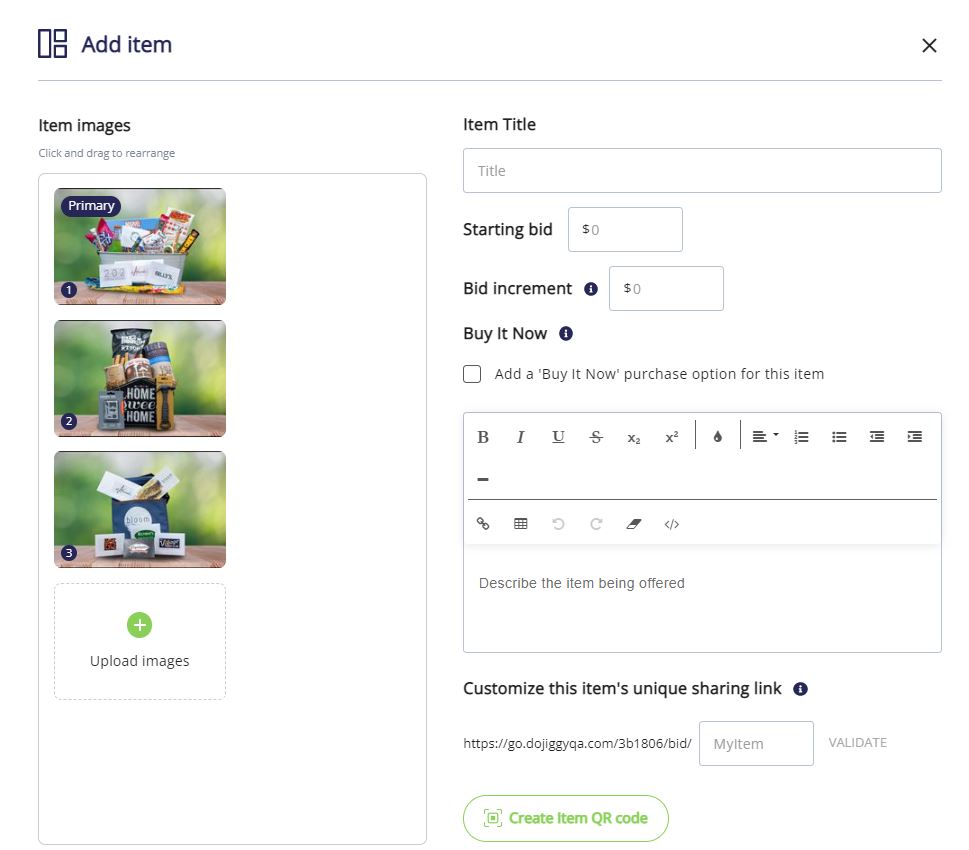Select the third bloom bag image thumbnail
The height and width of the screenshot is (850, 969).
pos(140,509)
